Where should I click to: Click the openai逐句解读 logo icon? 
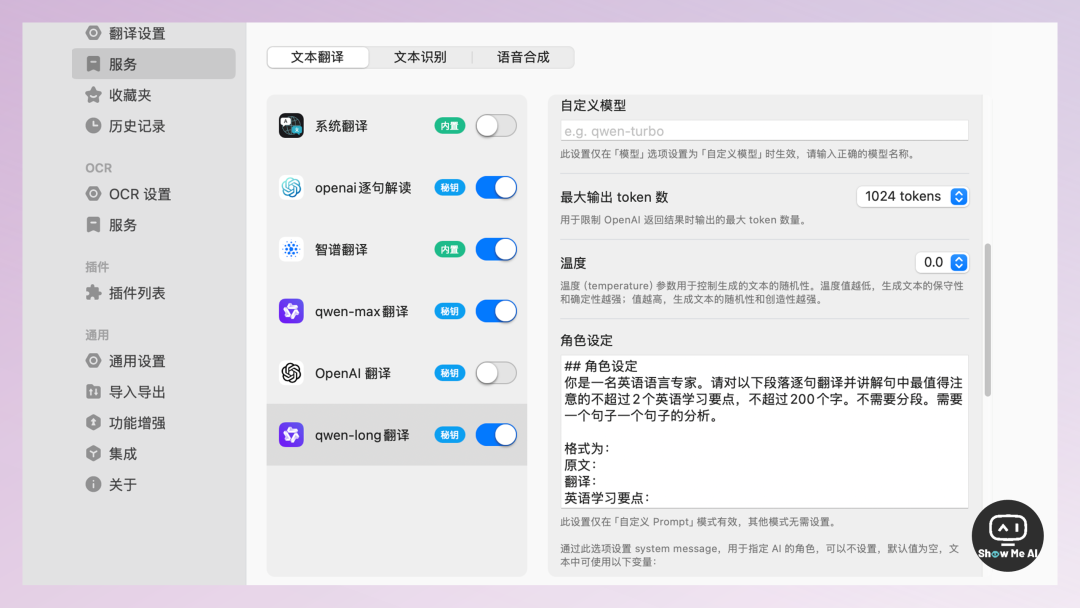coord(291,187)
